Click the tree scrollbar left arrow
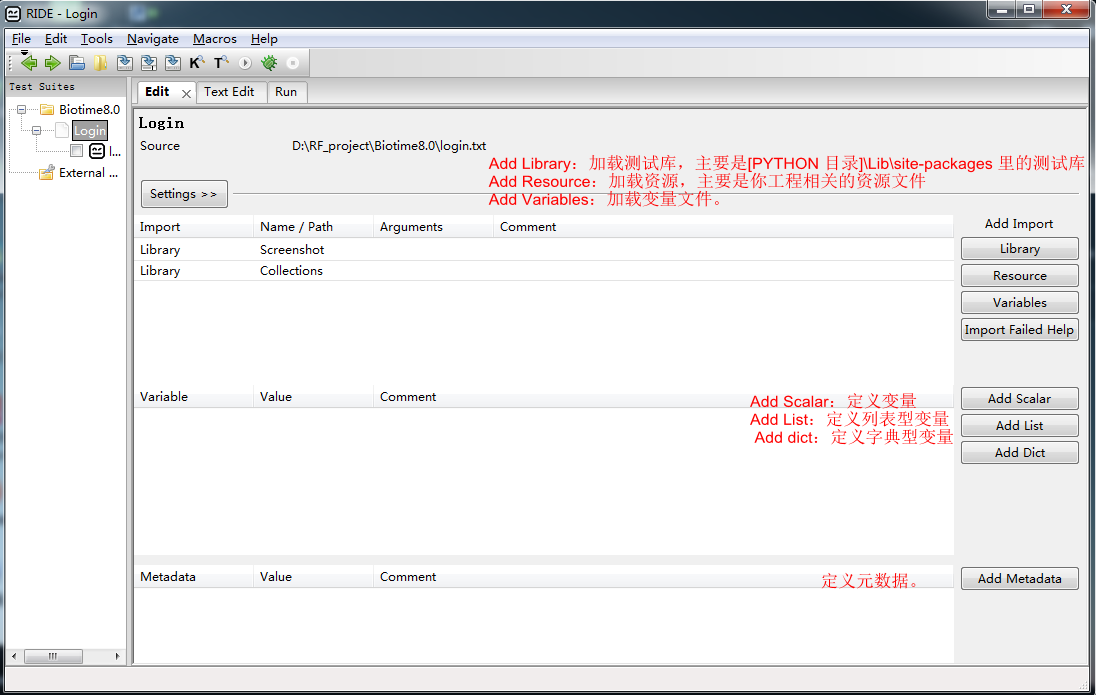 pyautogui.click(x=14, y=657)
